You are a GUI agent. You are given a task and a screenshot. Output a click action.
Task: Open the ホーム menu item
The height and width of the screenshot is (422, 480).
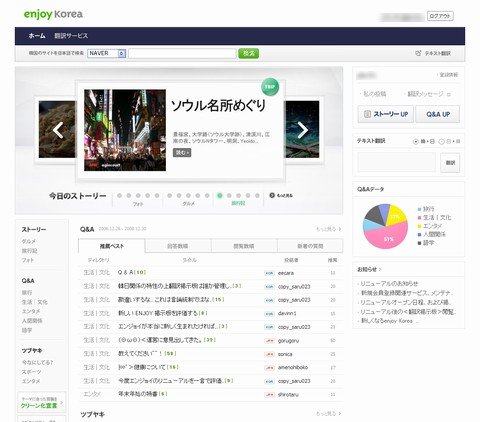[37, 36]
